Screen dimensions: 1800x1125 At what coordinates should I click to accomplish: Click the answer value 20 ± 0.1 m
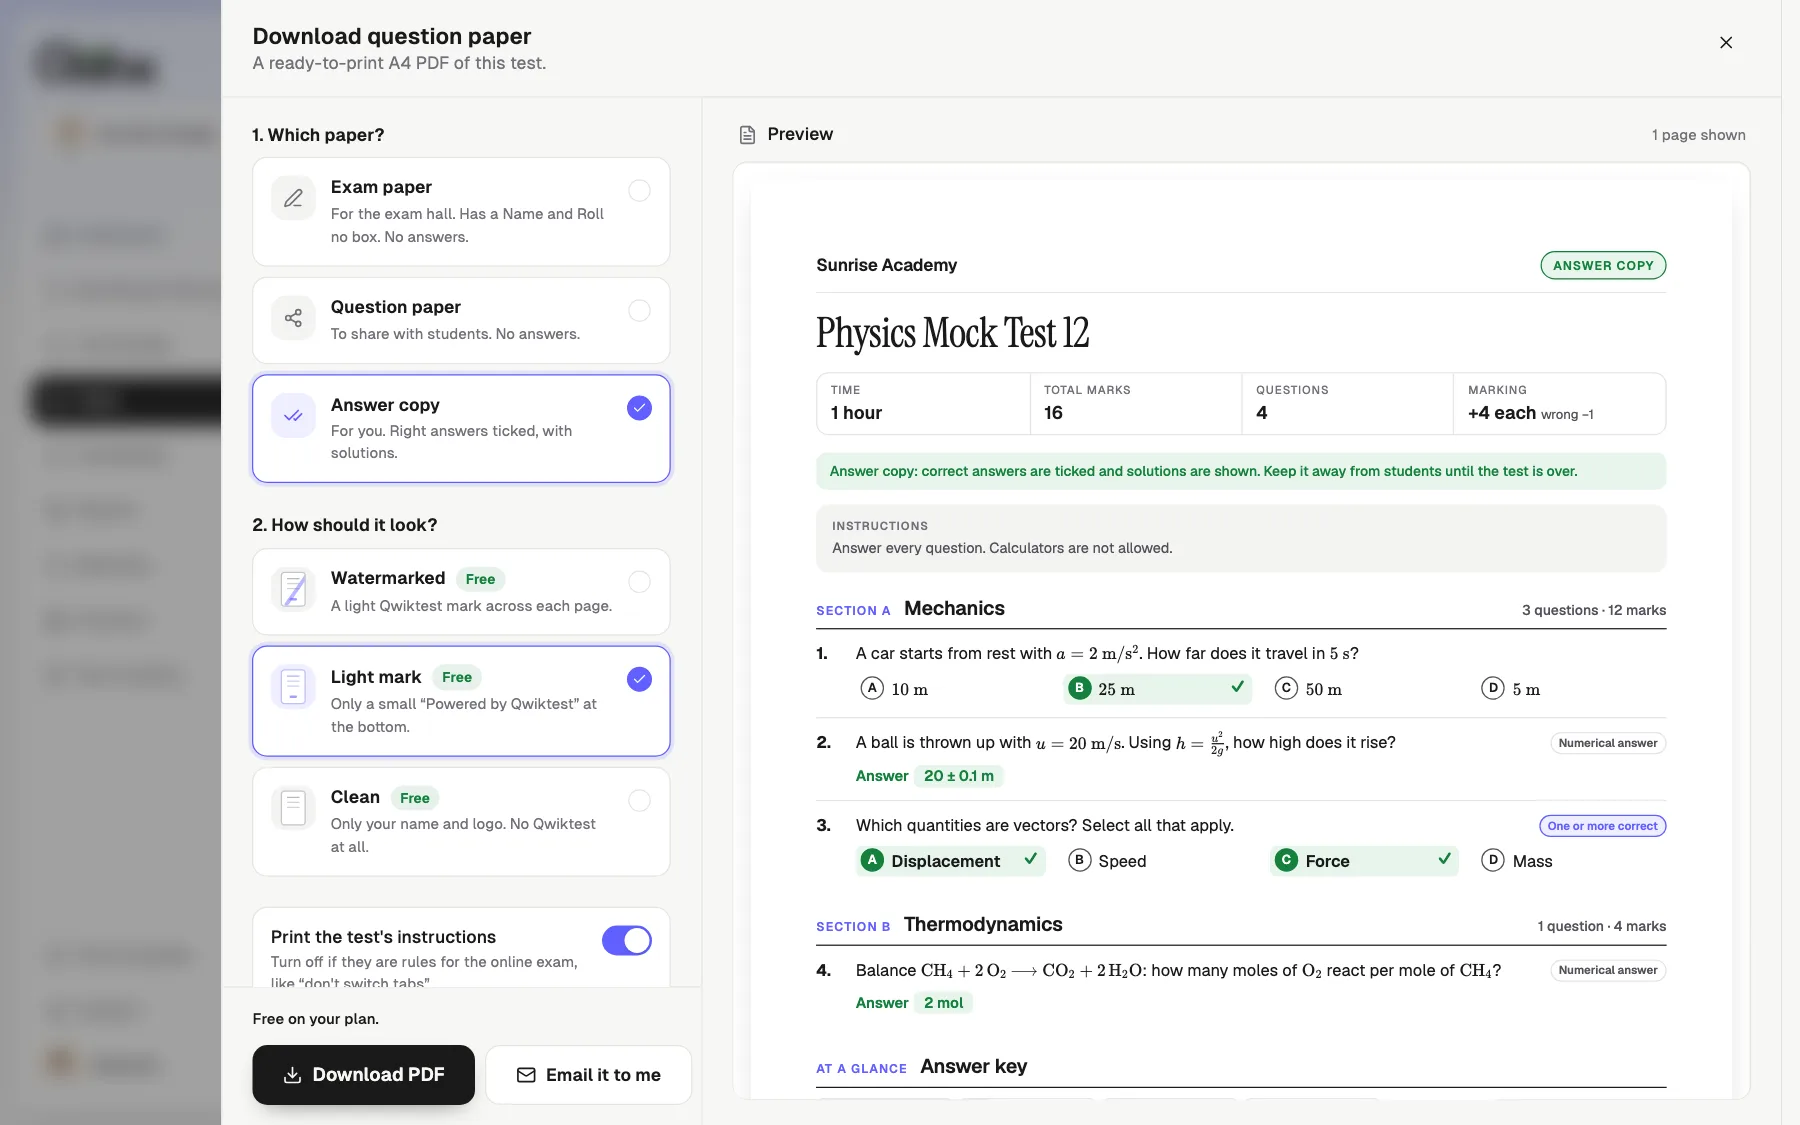click(959, 776)
